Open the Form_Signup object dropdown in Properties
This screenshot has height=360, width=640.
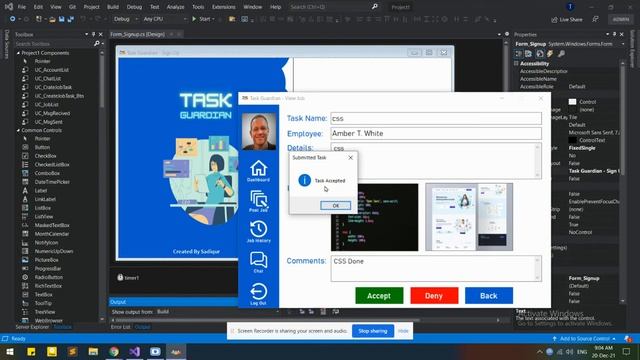(x=623, y=44)
